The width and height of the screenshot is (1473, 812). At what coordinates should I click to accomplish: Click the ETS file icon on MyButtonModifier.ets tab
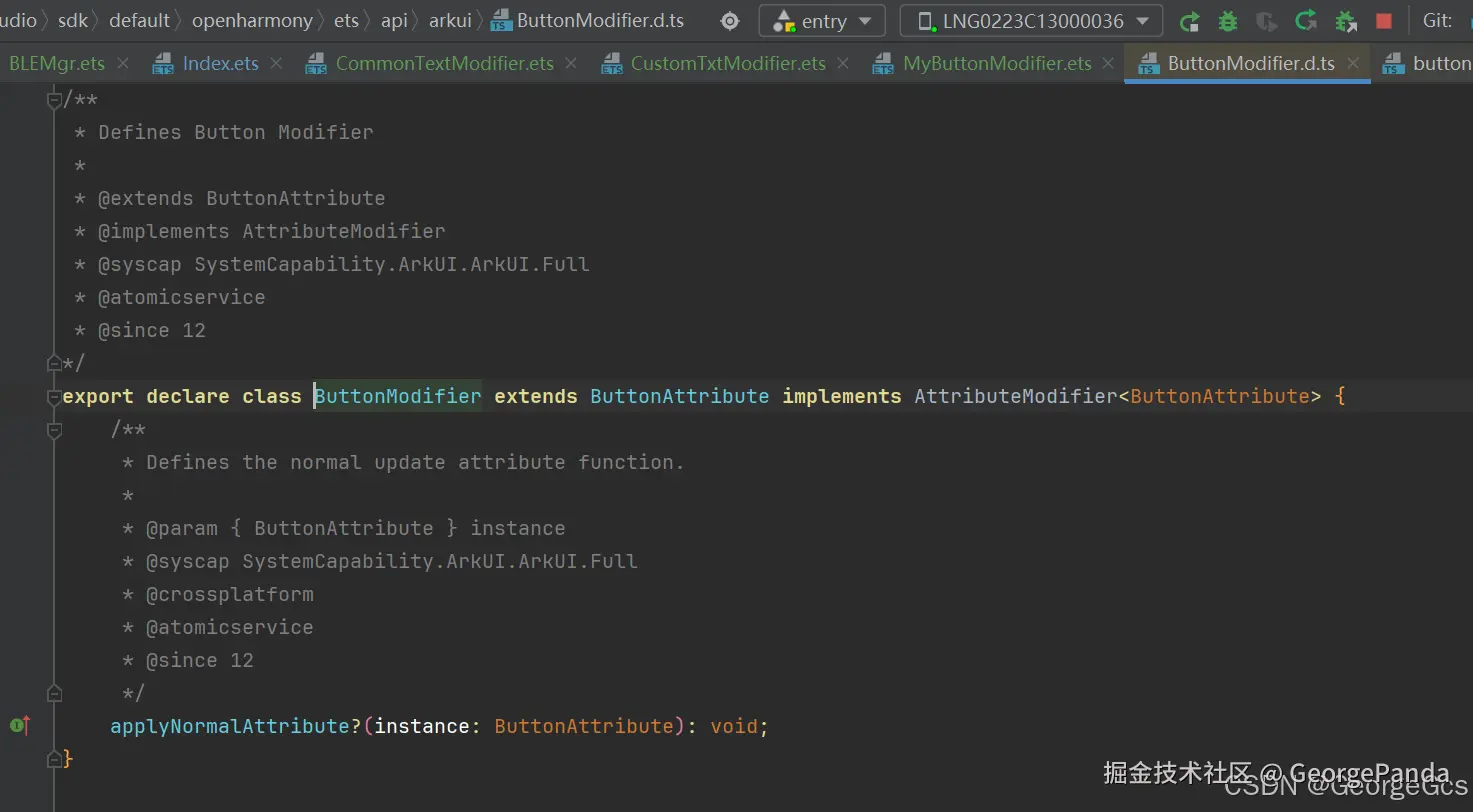click(x=883, y=64)
